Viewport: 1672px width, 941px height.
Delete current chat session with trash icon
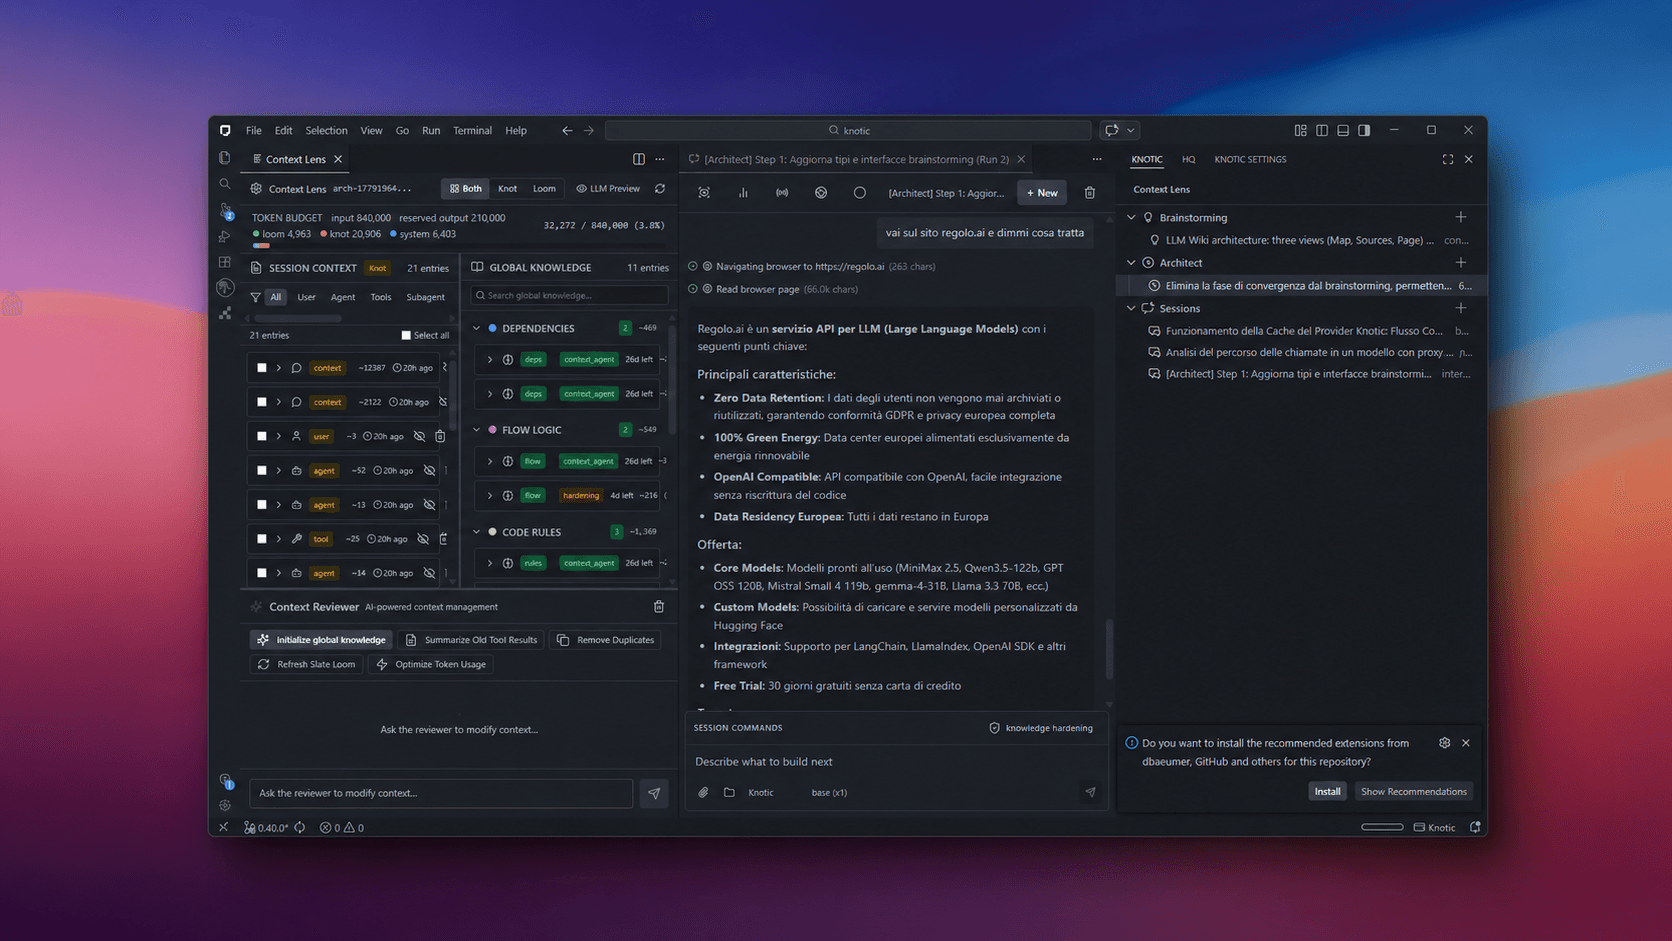(1090, 192)
